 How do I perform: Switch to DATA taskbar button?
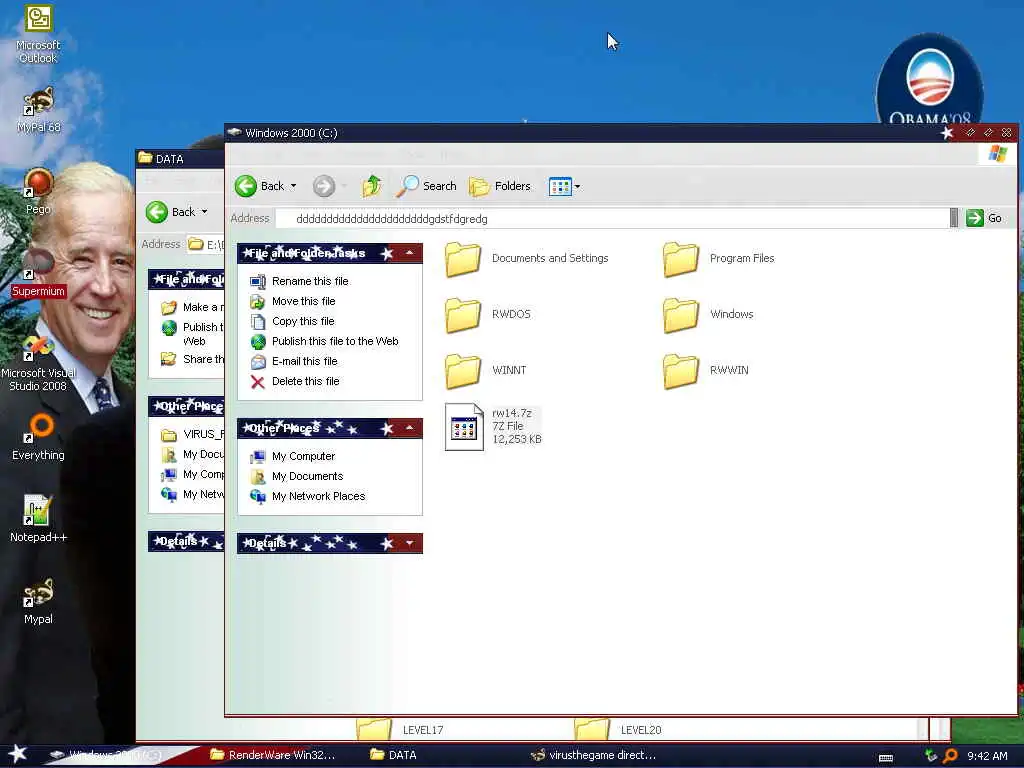point(393,755)
